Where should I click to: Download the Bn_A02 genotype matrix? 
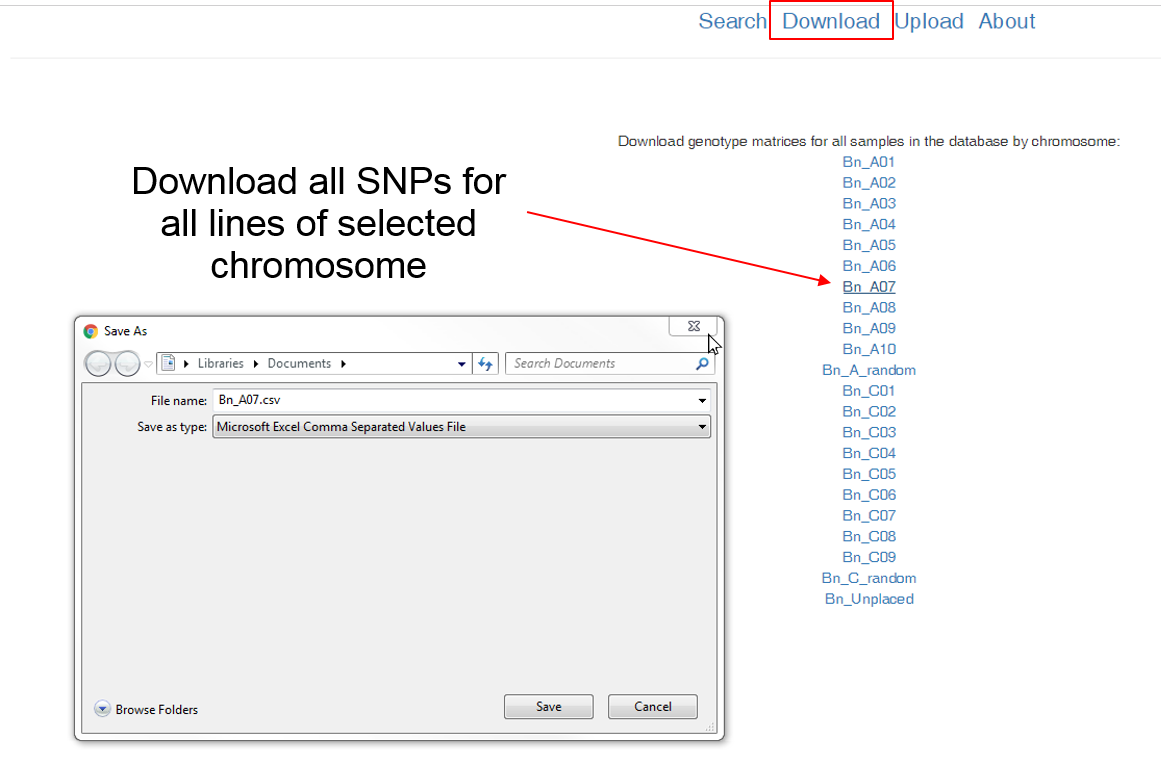coord(869,182)
